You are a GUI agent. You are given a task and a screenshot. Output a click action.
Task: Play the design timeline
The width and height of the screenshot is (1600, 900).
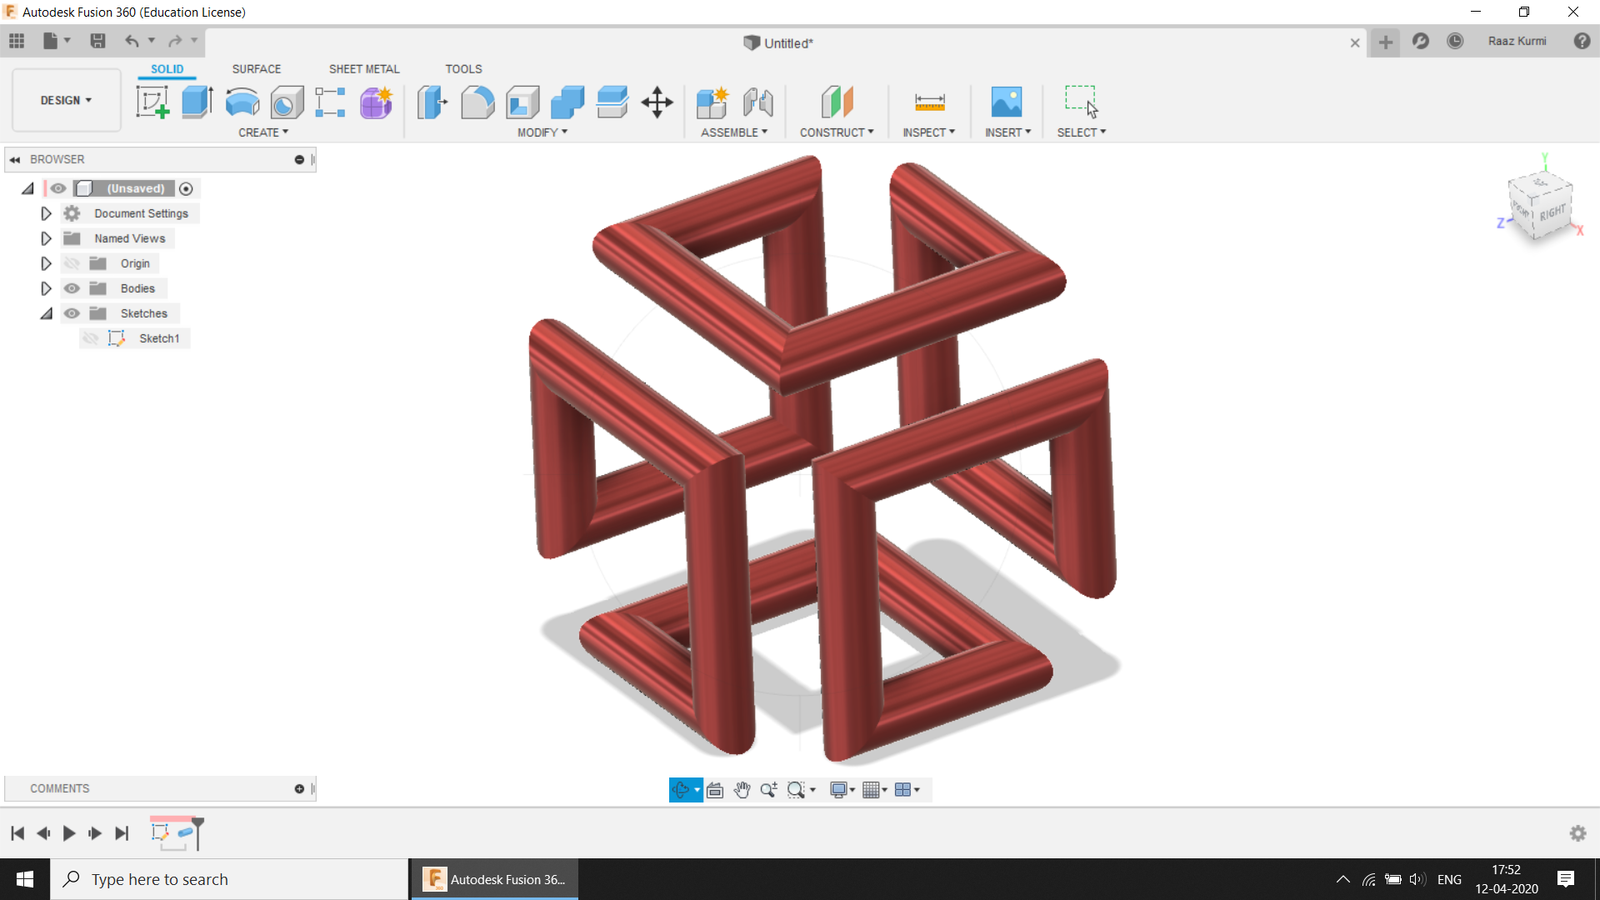click(69, 833)
